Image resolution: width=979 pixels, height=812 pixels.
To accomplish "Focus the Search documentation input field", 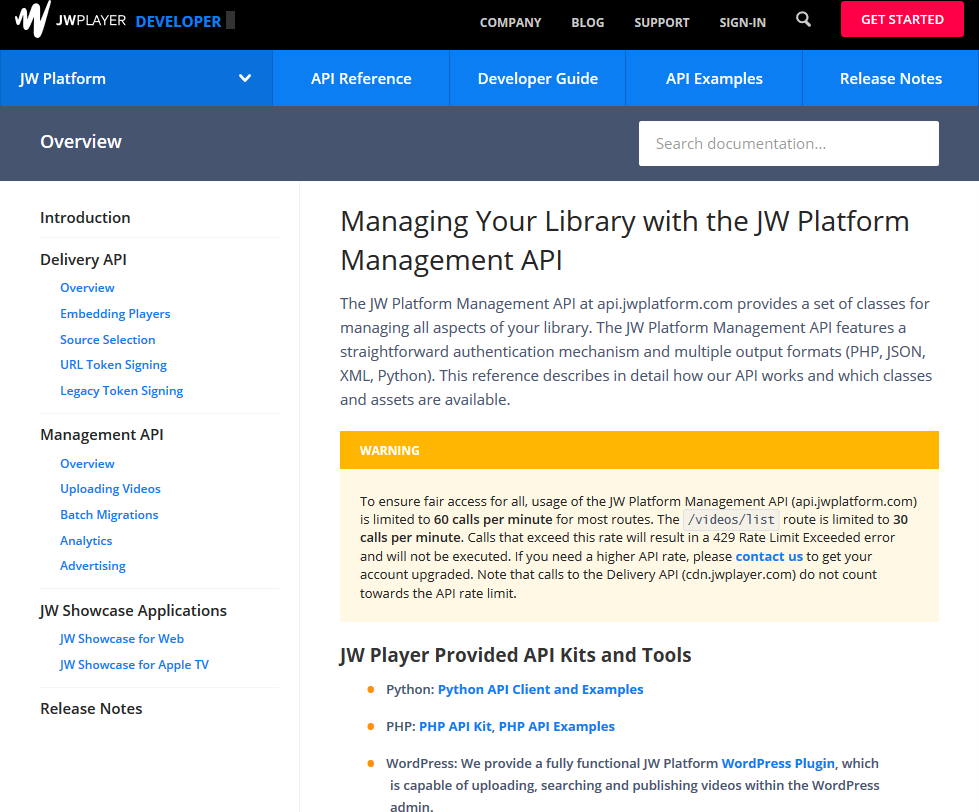I will click(789, 144).
